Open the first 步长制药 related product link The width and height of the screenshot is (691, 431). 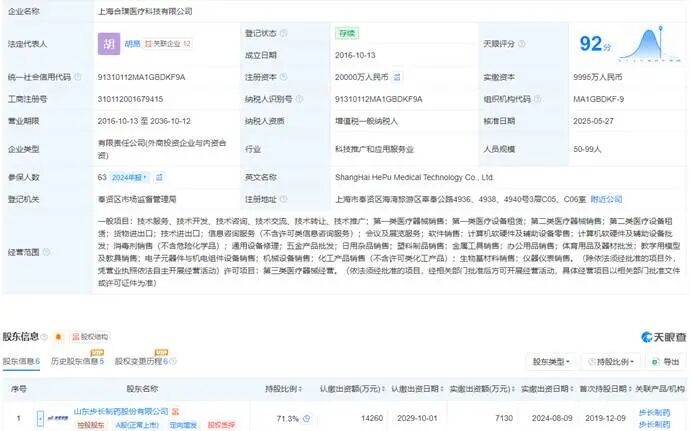[x=654, y=412]
